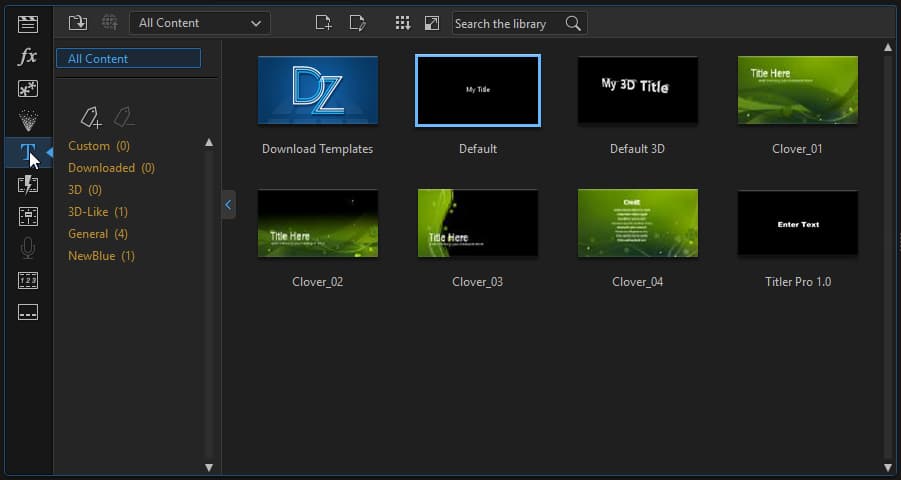Select the NewBlue (1) tag
Image resolution: width=901 pixels, height=480 pixels.
[x=101, y=256]
